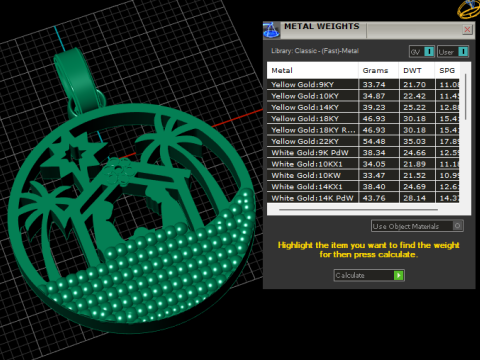Viewport: 480px width, 360px height.
Task: Select the Yellow Gold:18KY row
Action: [363, 118]
